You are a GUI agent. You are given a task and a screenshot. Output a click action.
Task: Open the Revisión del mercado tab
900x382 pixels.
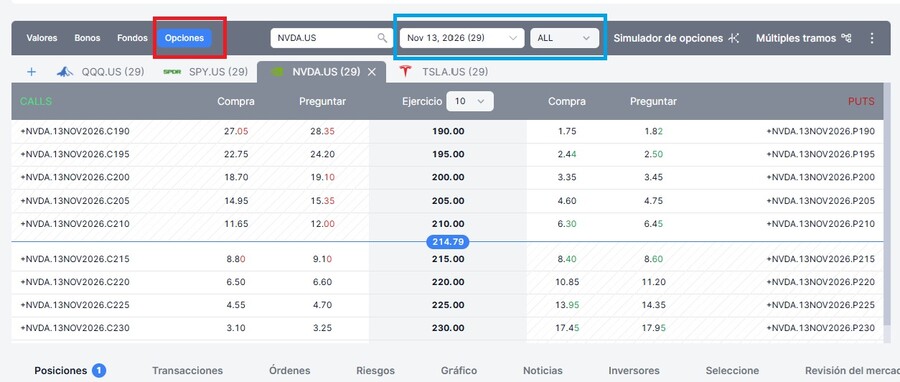tap(852, 371)
